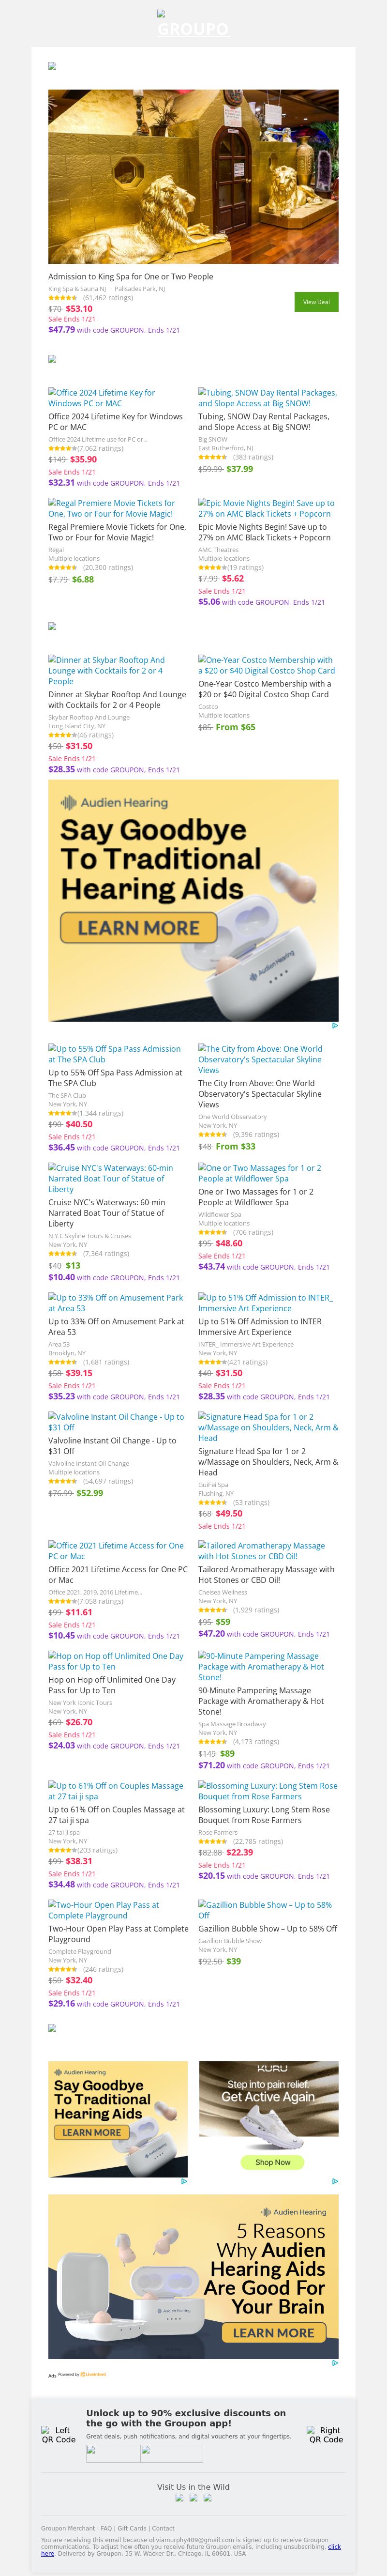Screen dimensions: 387x2576
Task: Open One-Year Costco Membership deal link
Action: point(266,665)
